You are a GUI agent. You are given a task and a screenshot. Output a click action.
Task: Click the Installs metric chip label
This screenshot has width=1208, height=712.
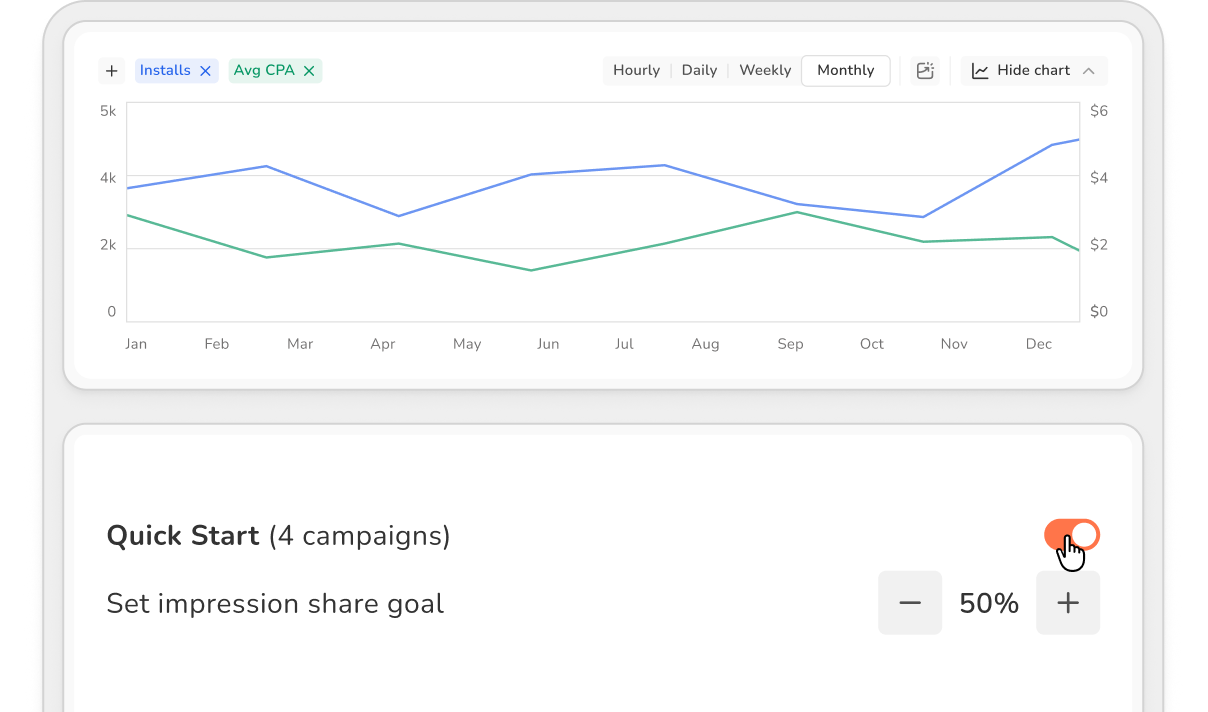point(165,71)
